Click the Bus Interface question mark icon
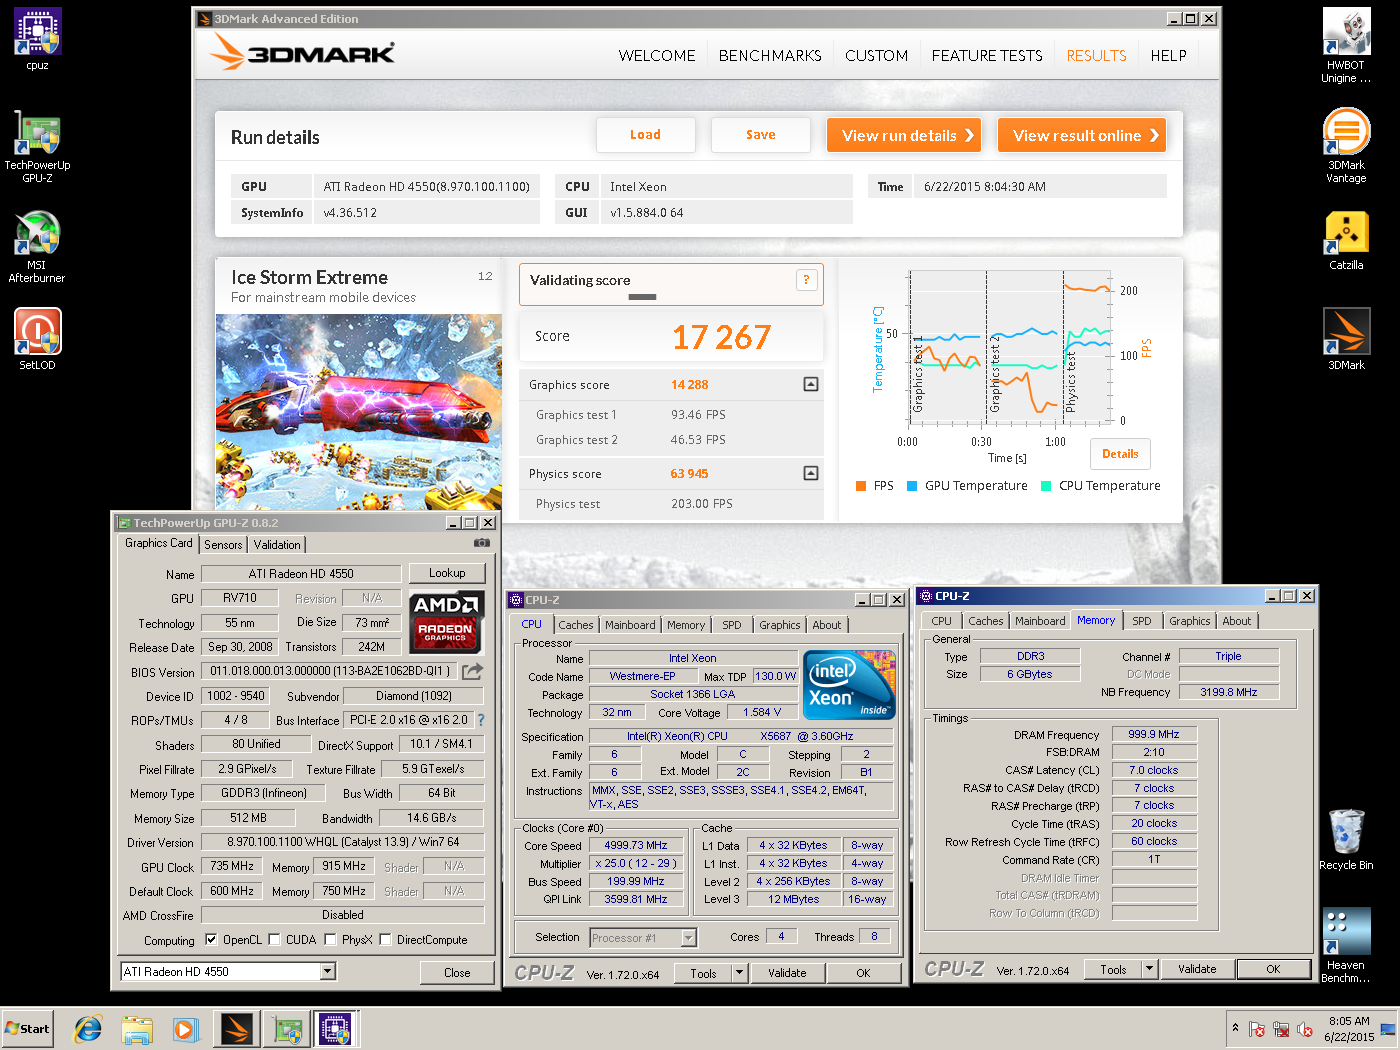This screenshot has width=1400, height=1050. pyautogui.click(x=481, y=720)
